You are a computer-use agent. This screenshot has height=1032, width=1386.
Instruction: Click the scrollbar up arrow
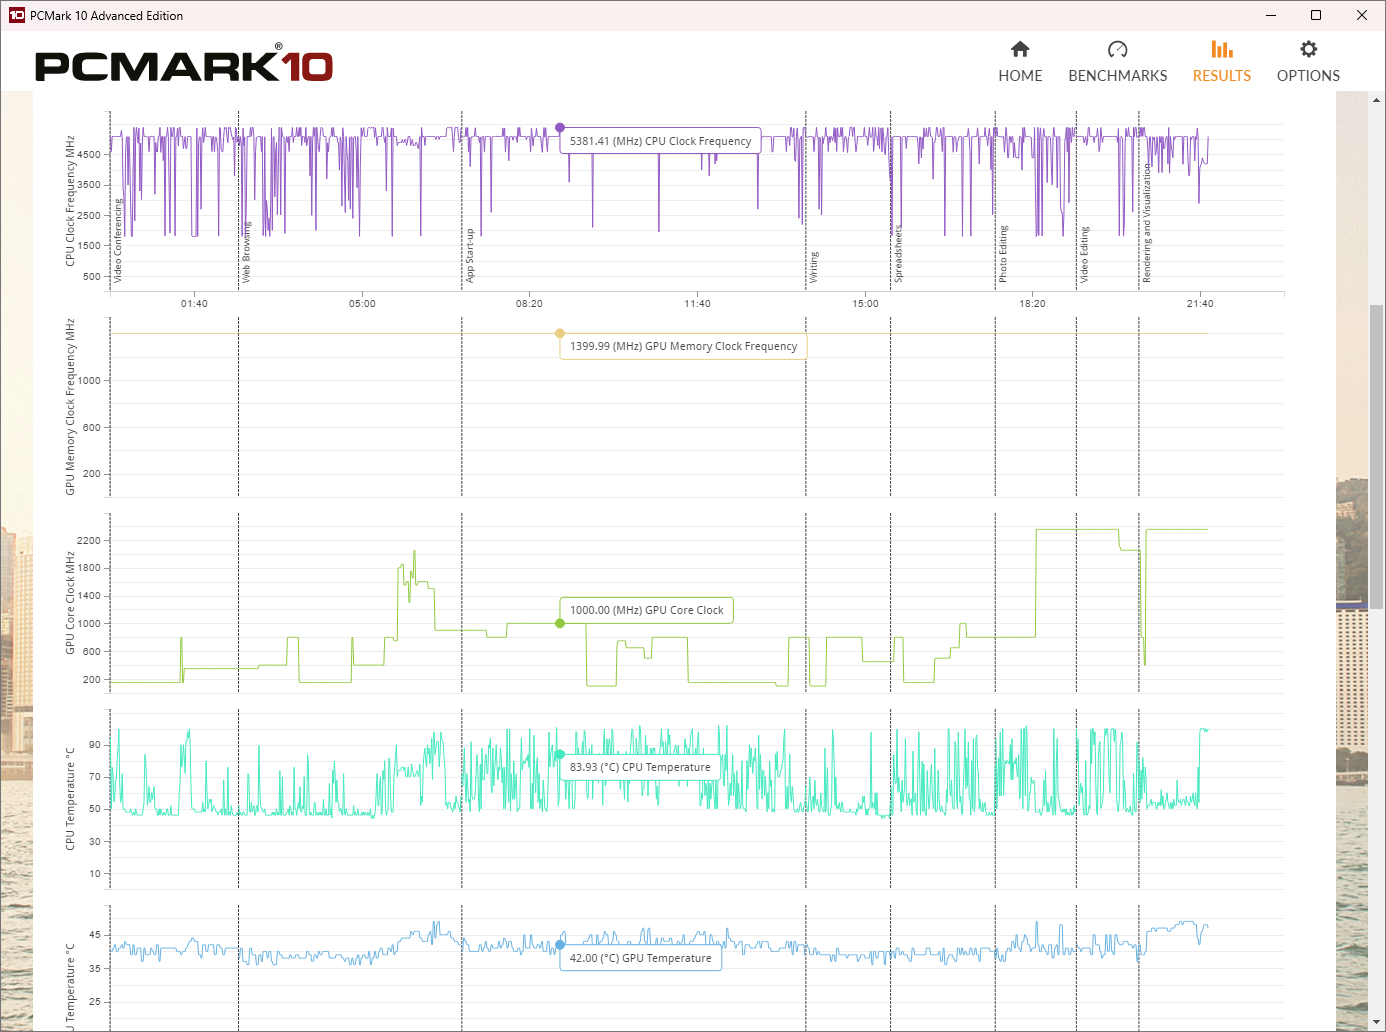point(1376,100)
